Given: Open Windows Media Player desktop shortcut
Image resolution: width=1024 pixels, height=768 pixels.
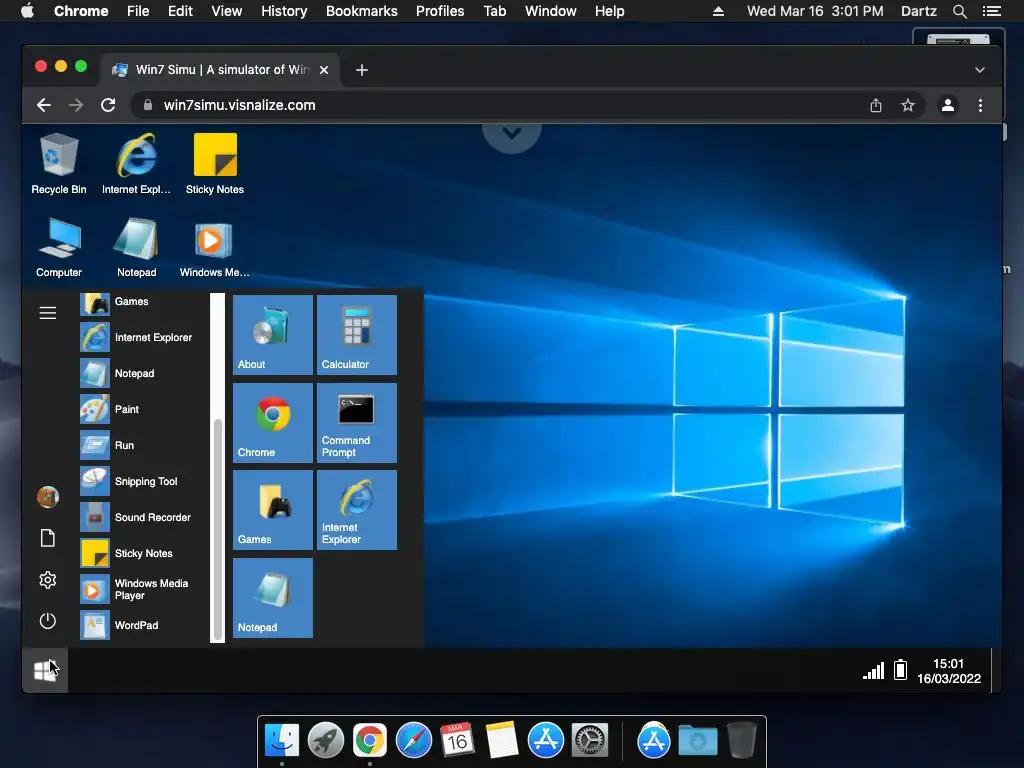Looking at the screenshot, I should (x=214, y=247).
